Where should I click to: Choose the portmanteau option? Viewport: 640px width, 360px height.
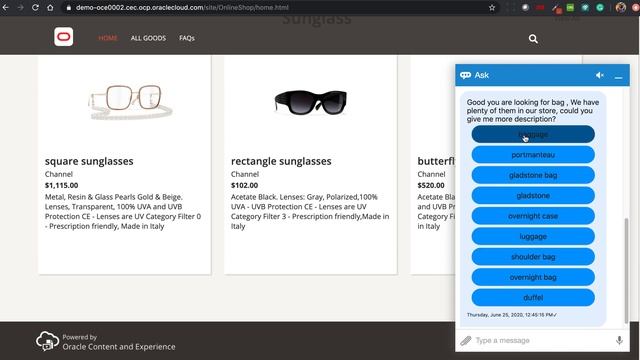click(x=533, y=155)
